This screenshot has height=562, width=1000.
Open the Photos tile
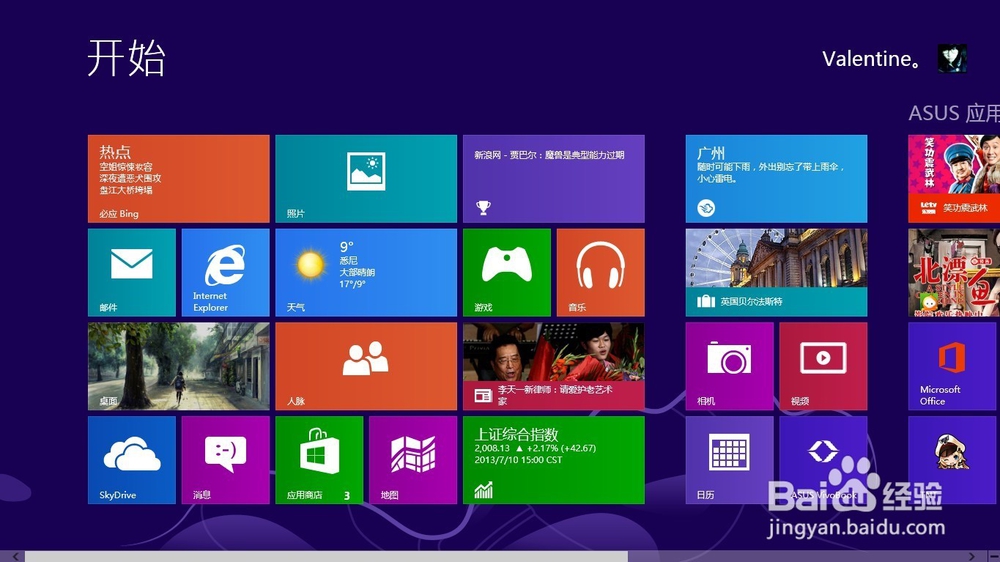click(366, 179)
